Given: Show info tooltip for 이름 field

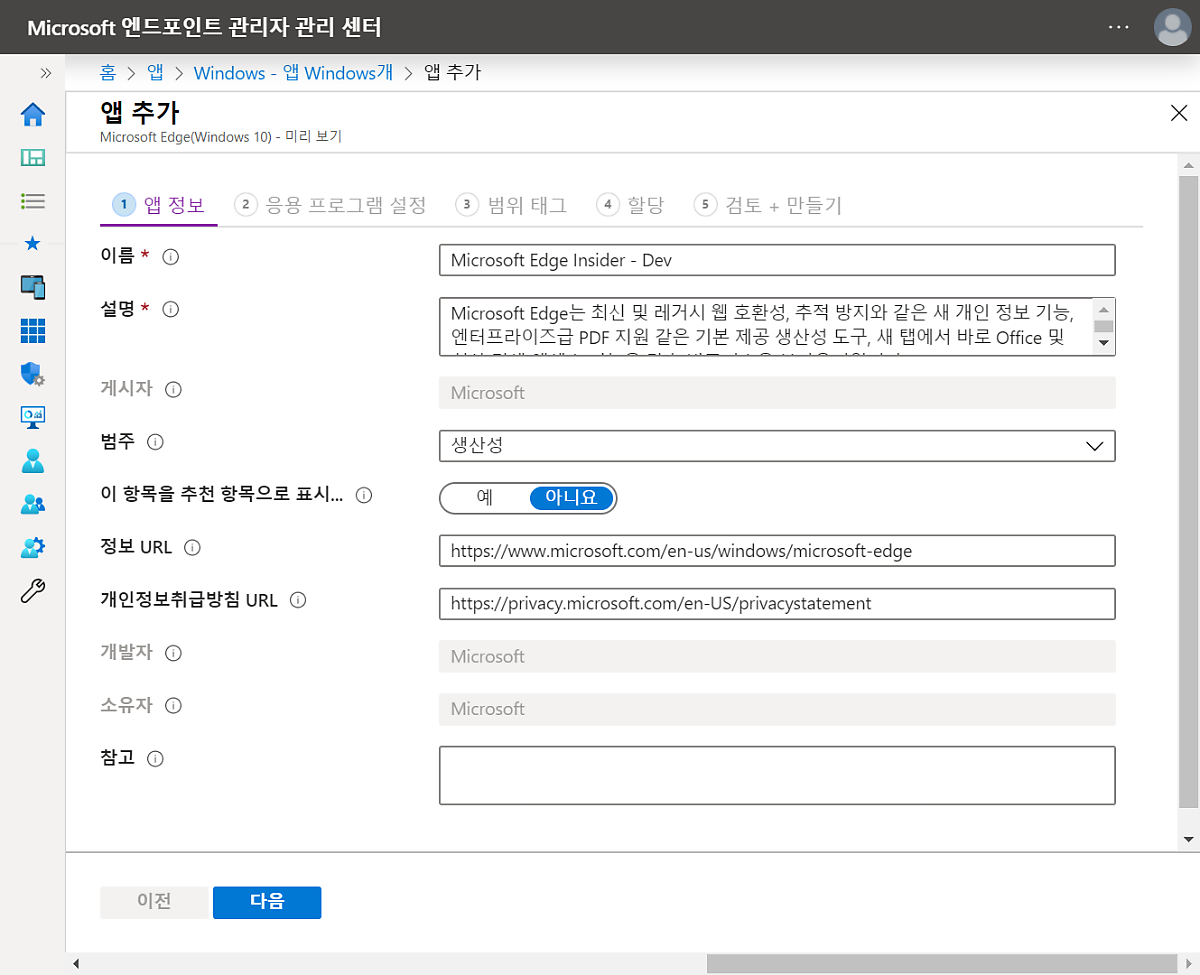Looking at the screenshot, I should tap(171, 258).
